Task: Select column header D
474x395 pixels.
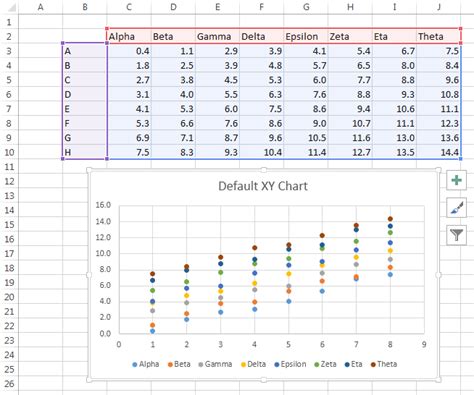Action: [x=173, y=7]
